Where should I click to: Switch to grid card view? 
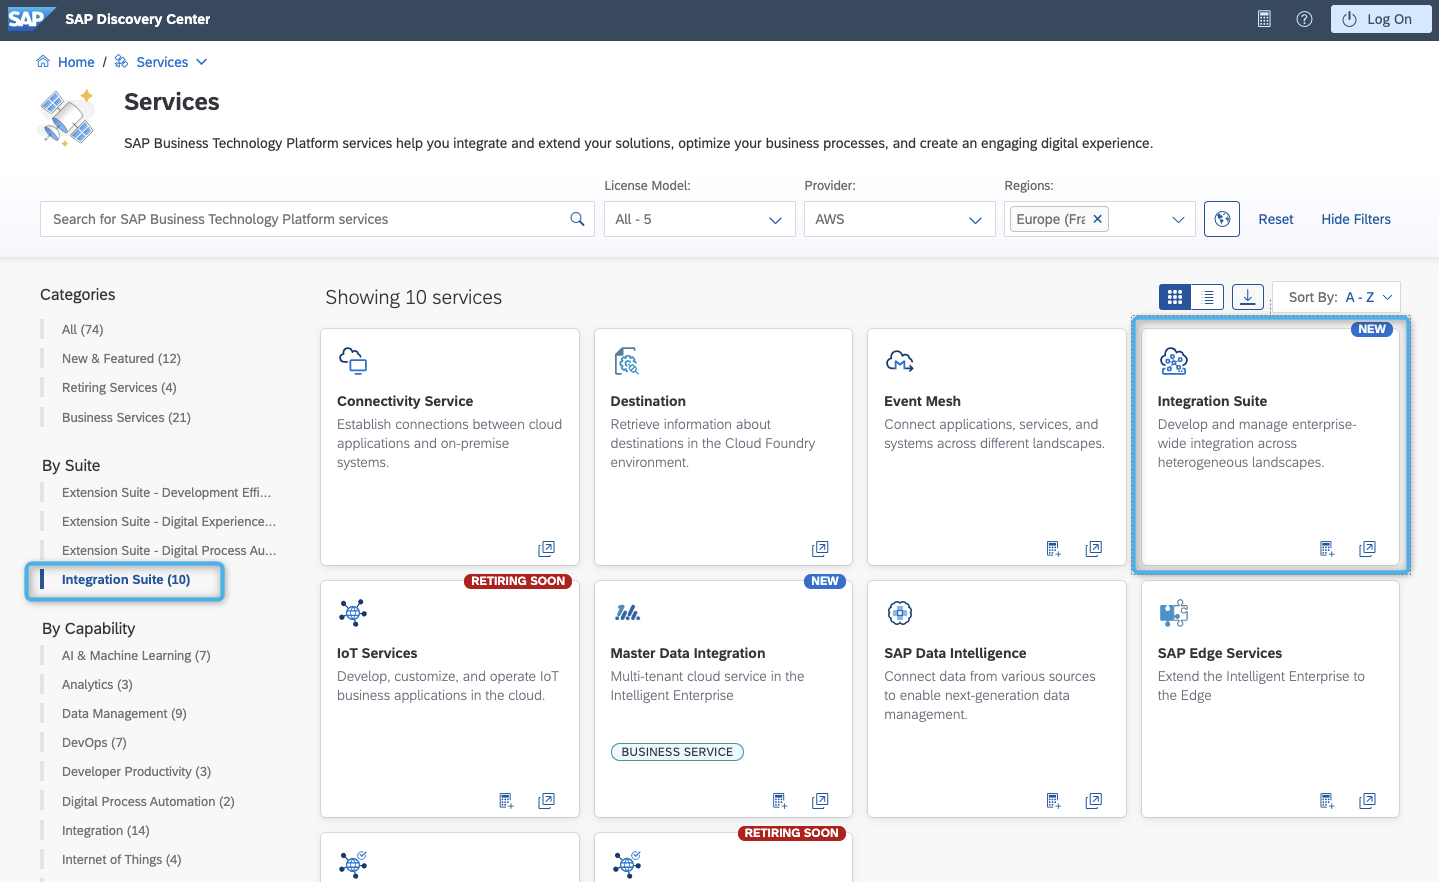point(1175,297)
